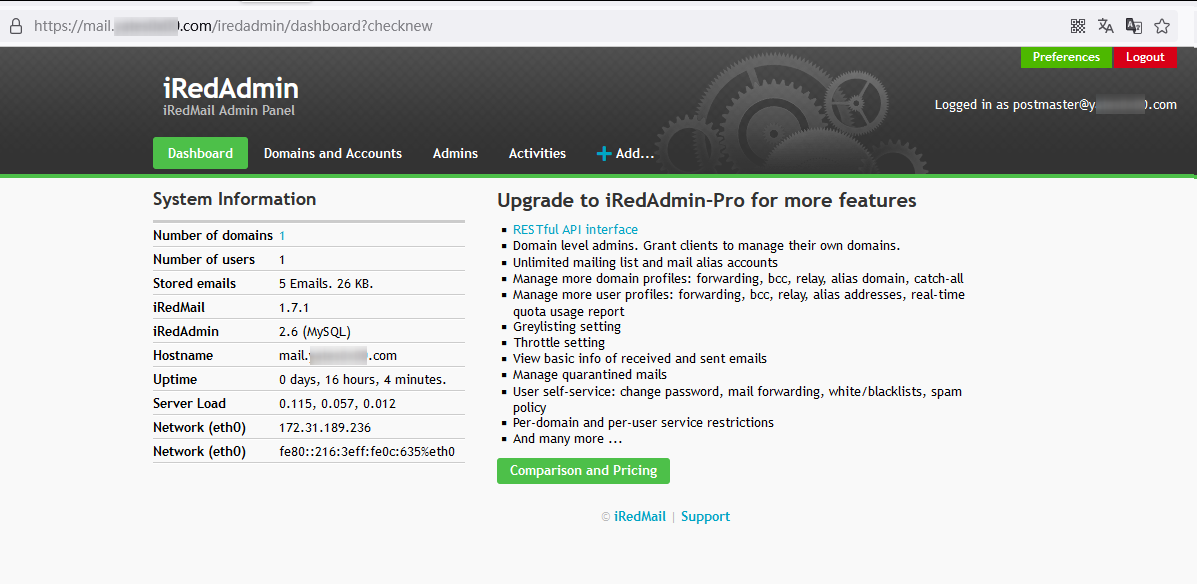Open the RESTful API interface link
1197x584 pixels.
click(x=575, y=229)
